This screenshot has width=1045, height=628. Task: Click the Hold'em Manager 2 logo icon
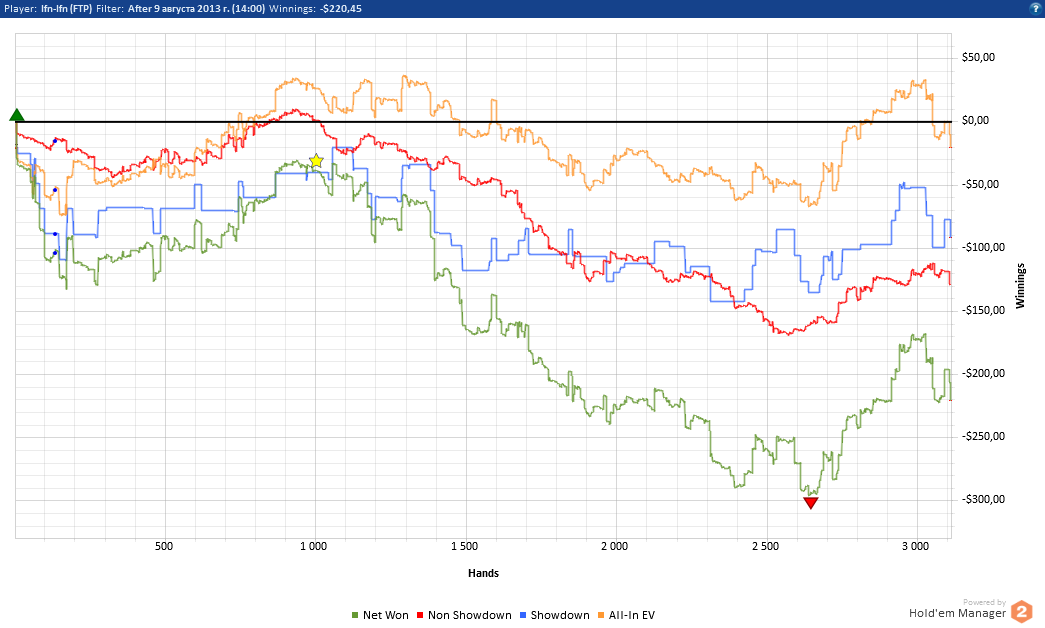click(x=1022, y=611)
